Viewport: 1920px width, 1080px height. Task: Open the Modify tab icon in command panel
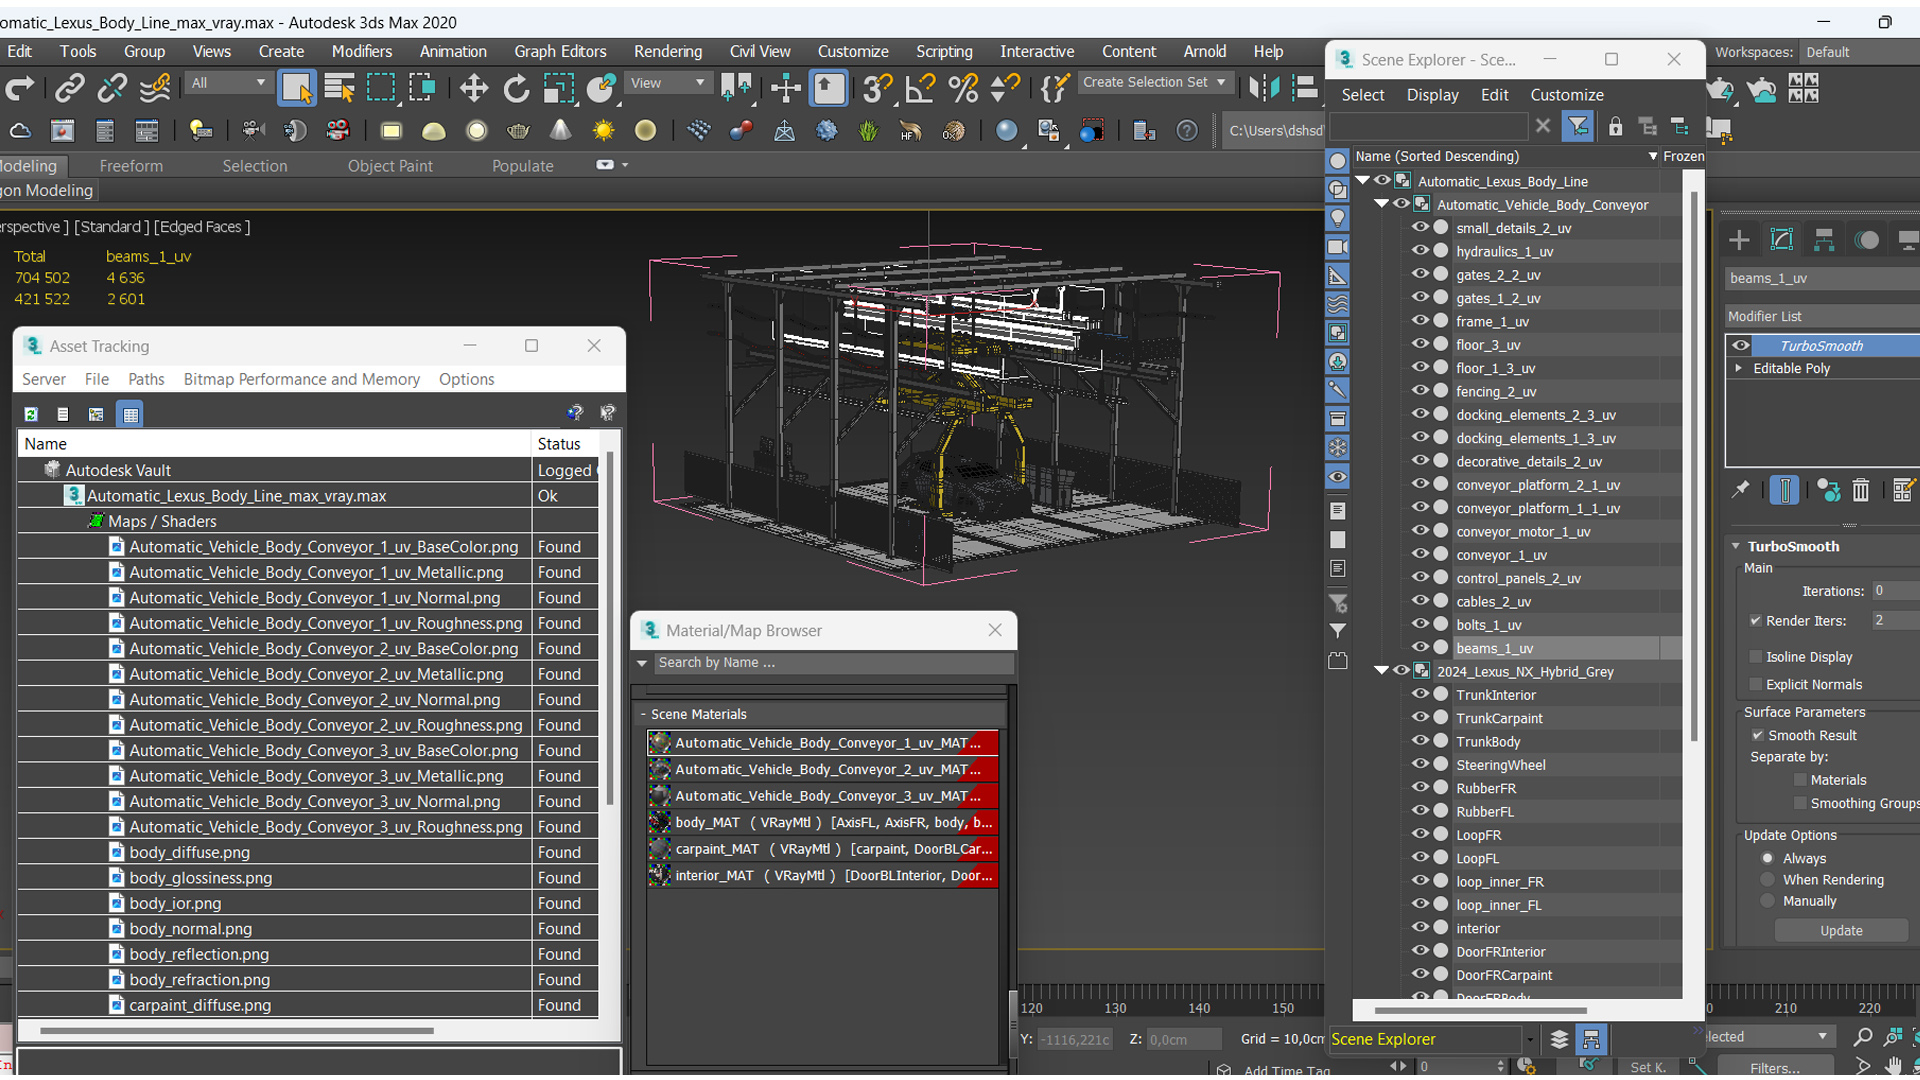click(1781, 240)
